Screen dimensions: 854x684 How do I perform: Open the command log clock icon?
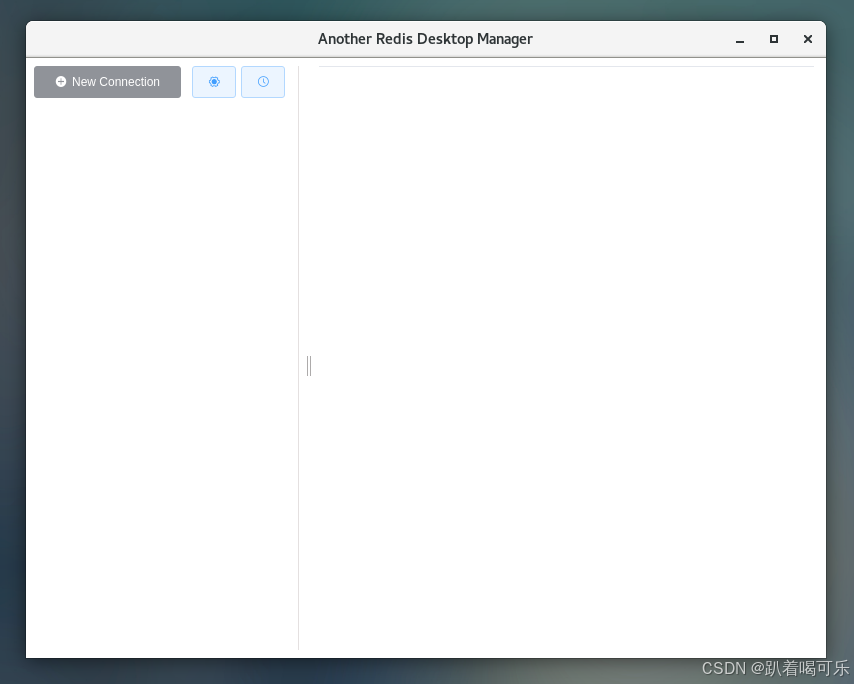click(x=263, y=82)
